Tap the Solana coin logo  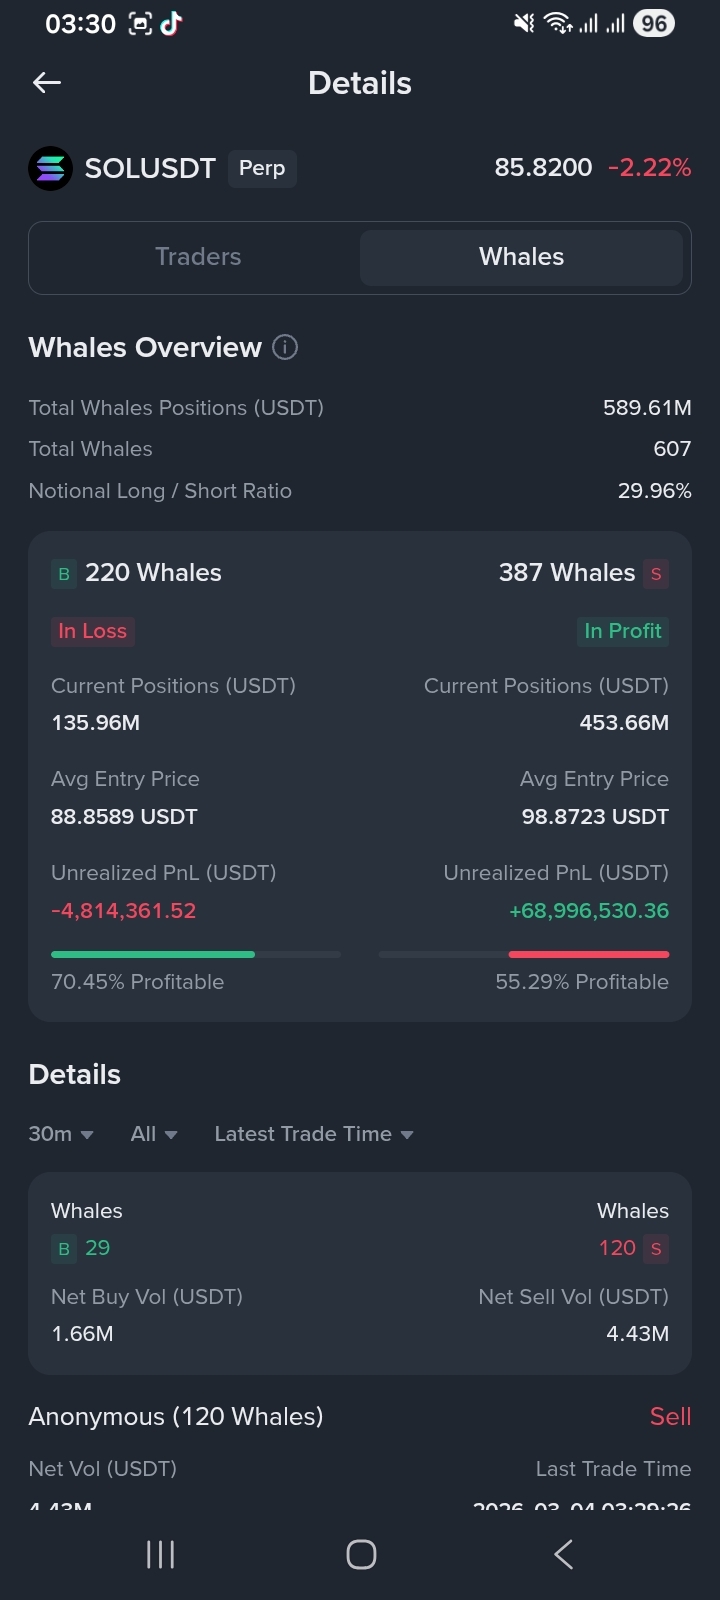50,168
